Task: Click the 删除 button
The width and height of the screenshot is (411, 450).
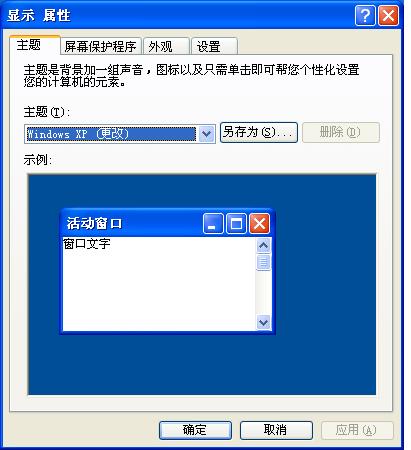Action: [x=341, y=132]
